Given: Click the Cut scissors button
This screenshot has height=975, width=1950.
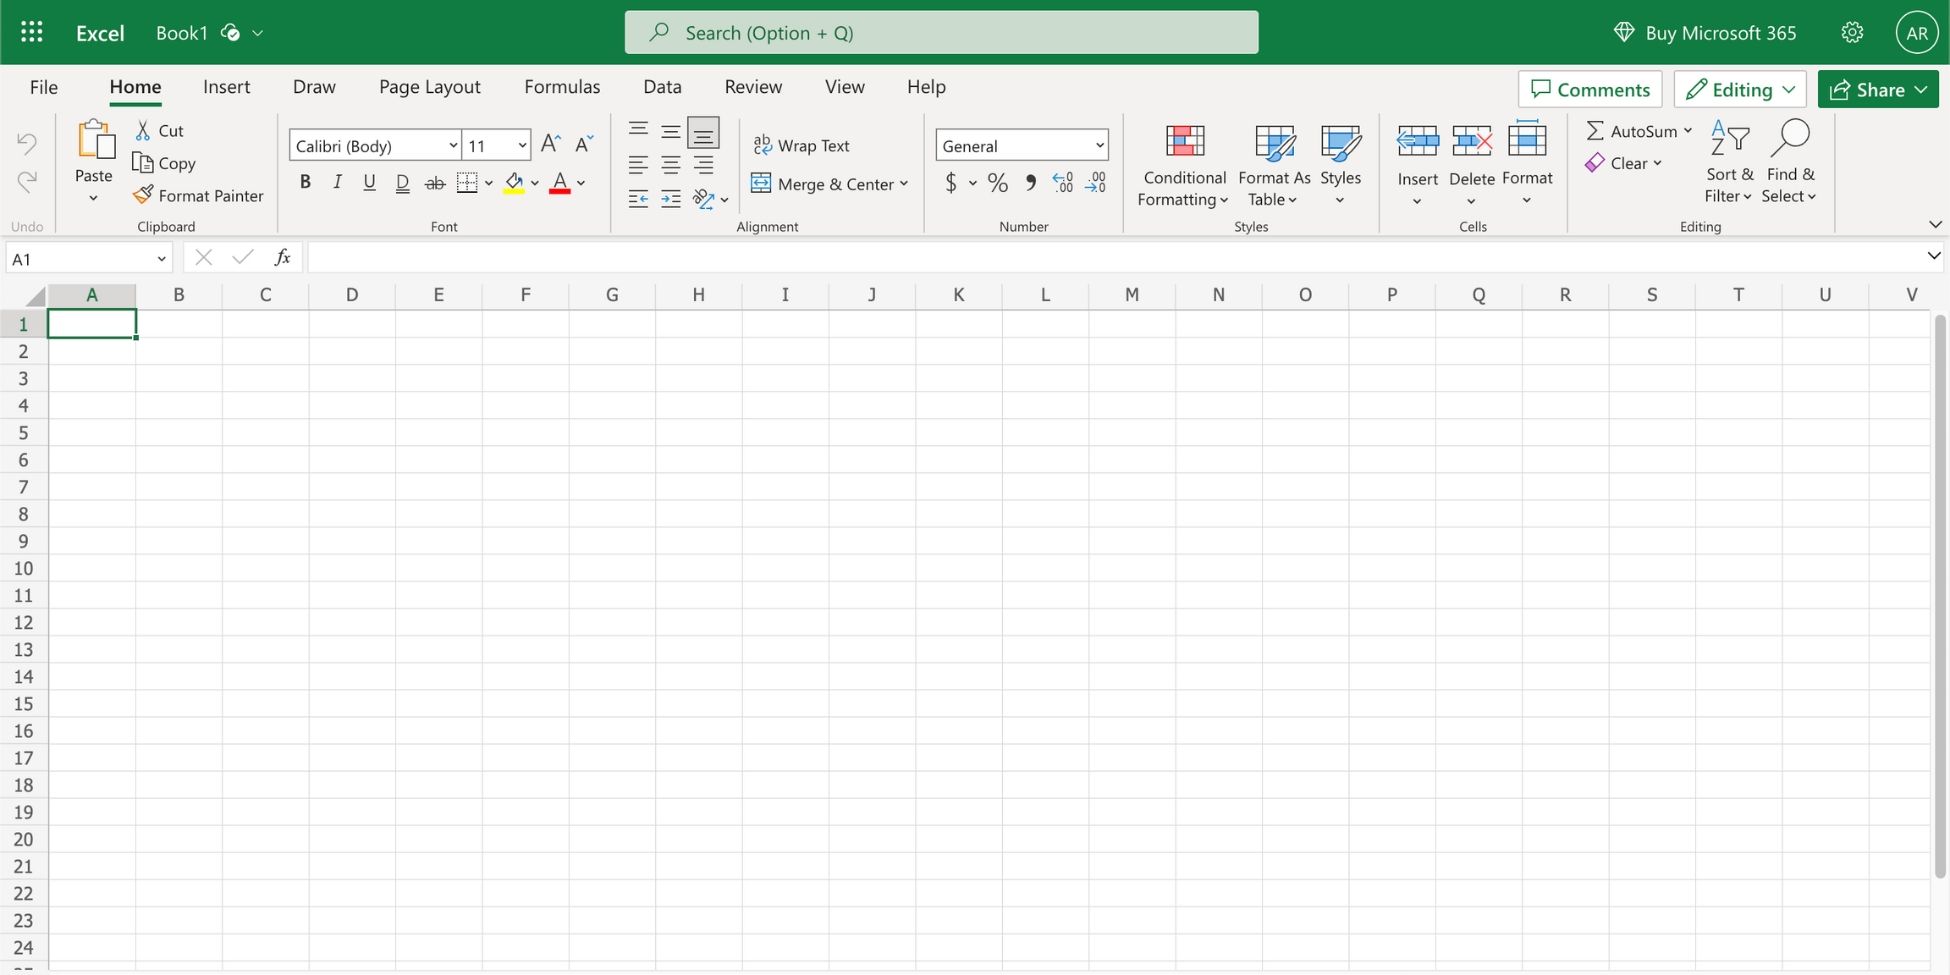Looking at the screenshot, I should pyautogui.click(x=160, y=130).
